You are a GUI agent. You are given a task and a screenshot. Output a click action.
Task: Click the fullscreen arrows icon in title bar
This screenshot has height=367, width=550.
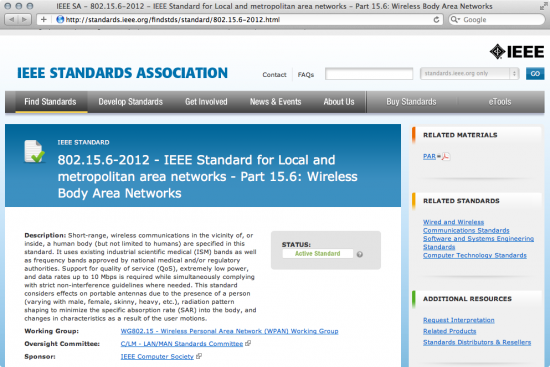click(x=543, y=6)
